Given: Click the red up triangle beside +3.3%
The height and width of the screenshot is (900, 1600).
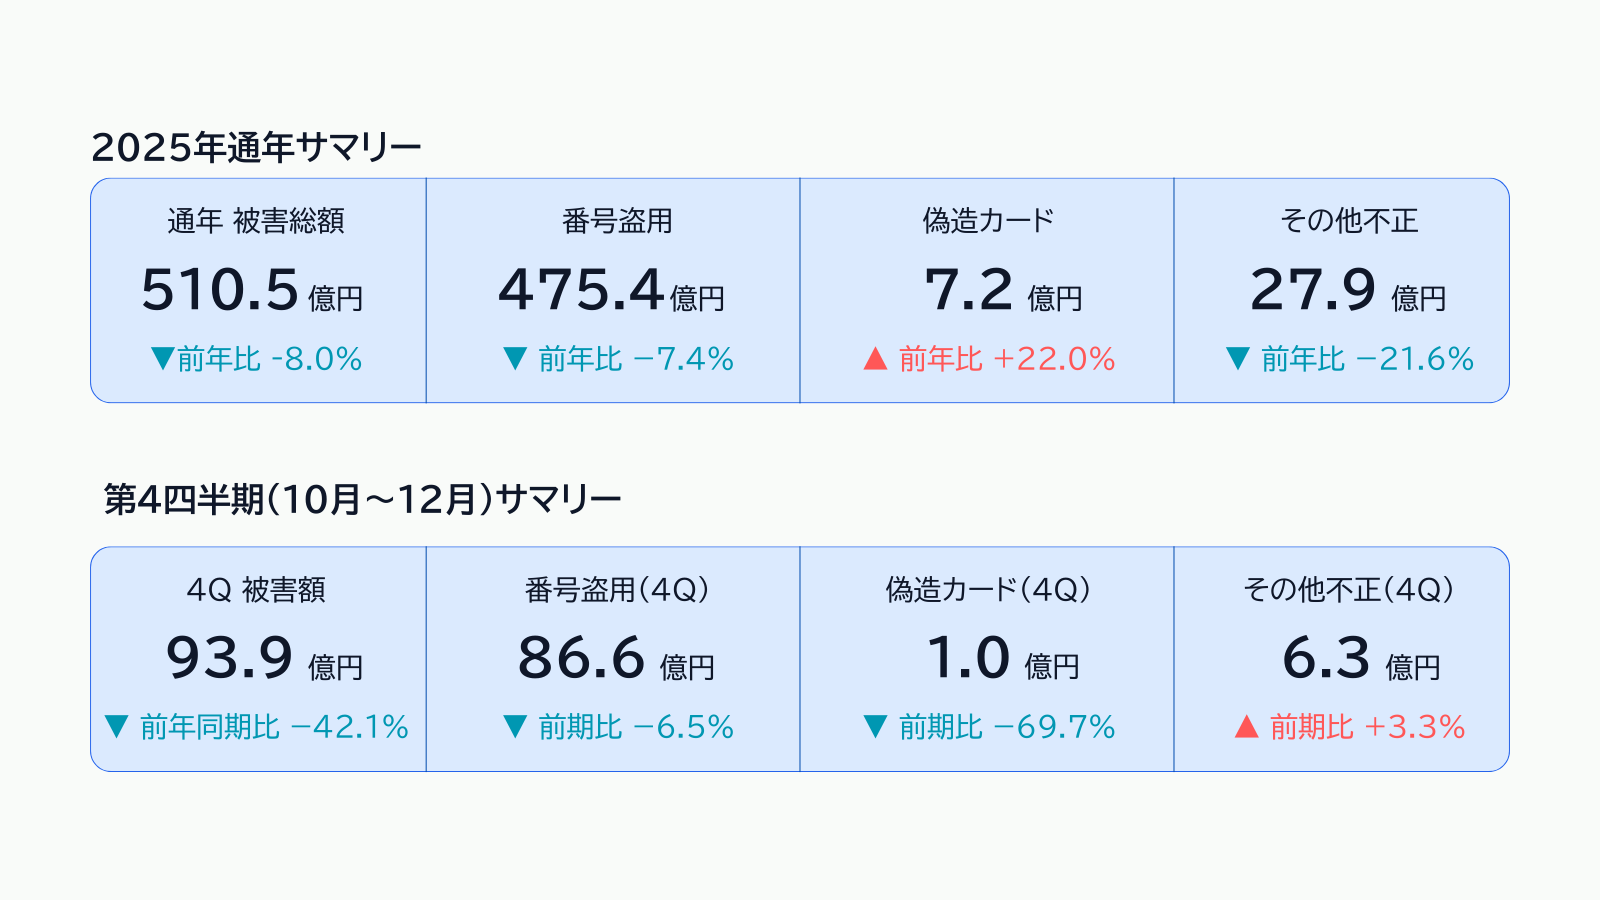Looking at the screenshot, I should [1246, 727].
